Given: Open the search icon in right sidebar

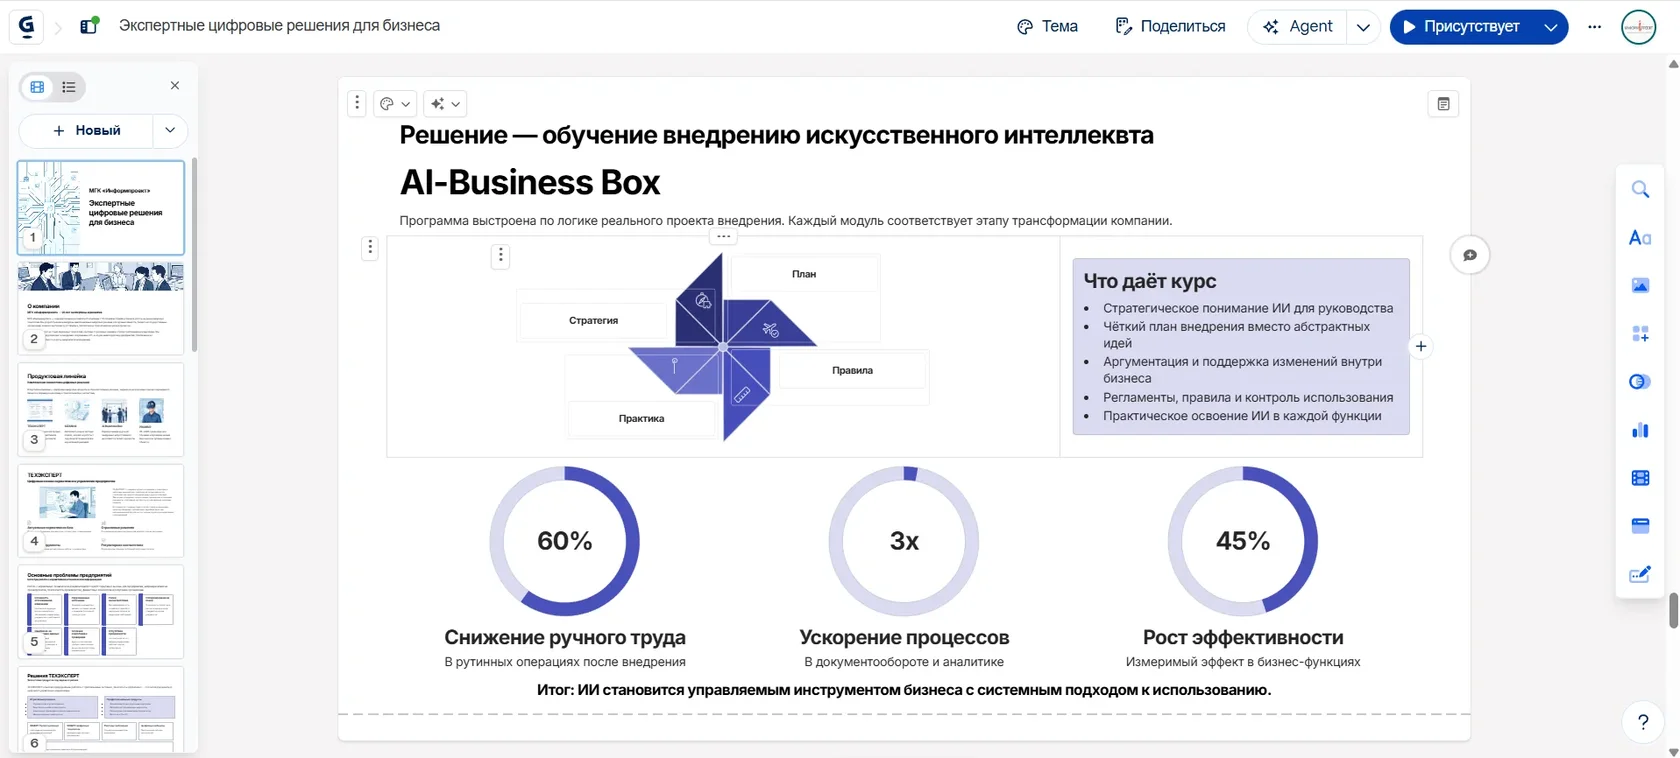Looking at the screenshot, I should coord(1640,189).
